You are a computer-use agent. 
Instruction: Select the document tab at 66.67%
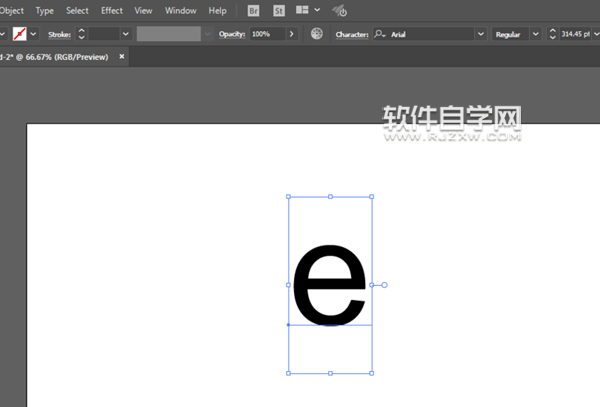click(x=54, y=57)
